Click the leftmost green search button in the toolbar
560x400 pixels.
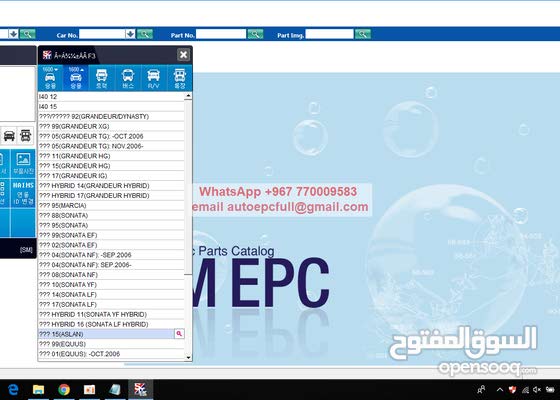tap(28, 34)
